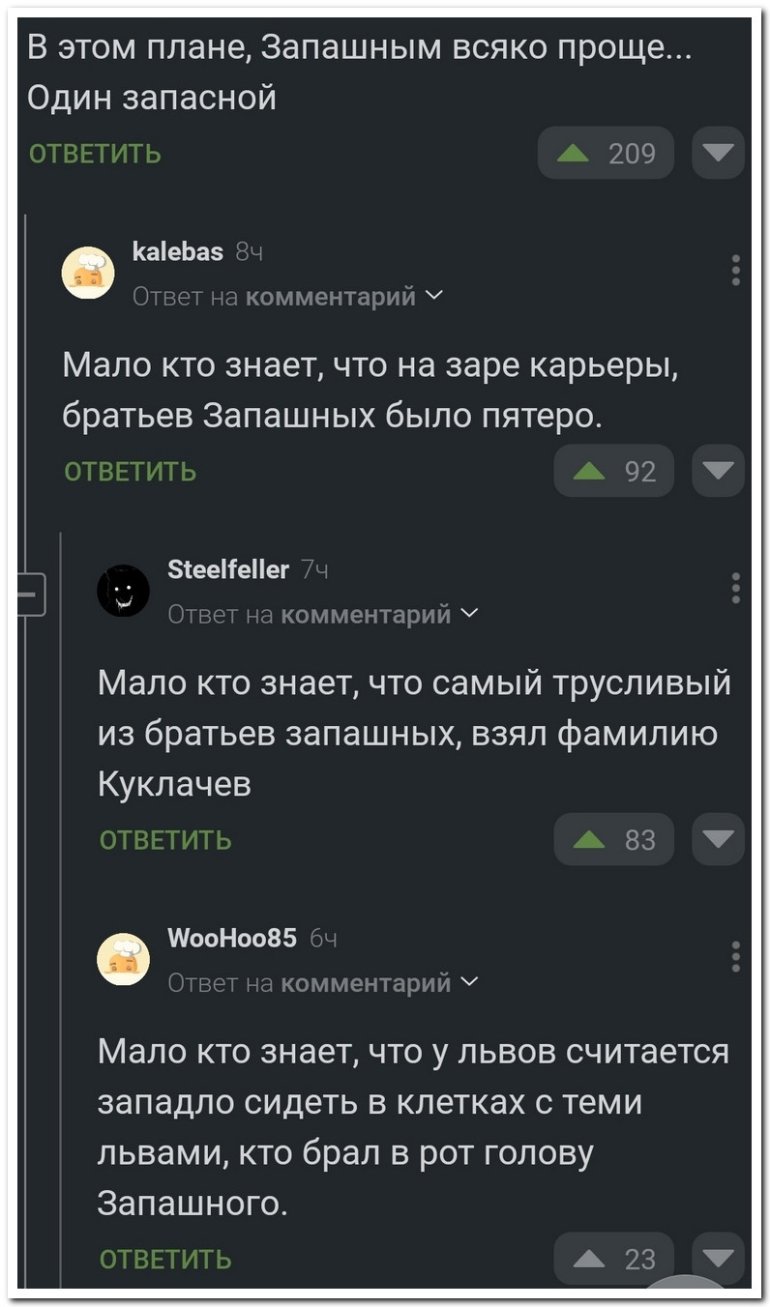Open kalebas's profile avatar

click(x=89, y=272)
